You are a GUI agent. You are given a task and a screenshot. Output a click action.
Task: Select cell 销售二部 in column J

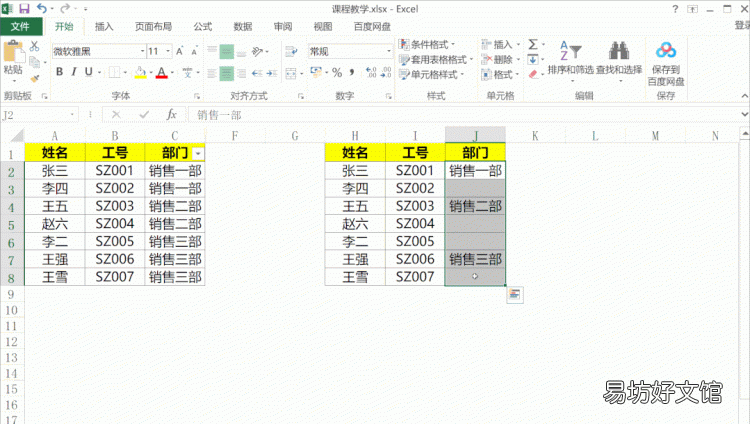(475, 206)
